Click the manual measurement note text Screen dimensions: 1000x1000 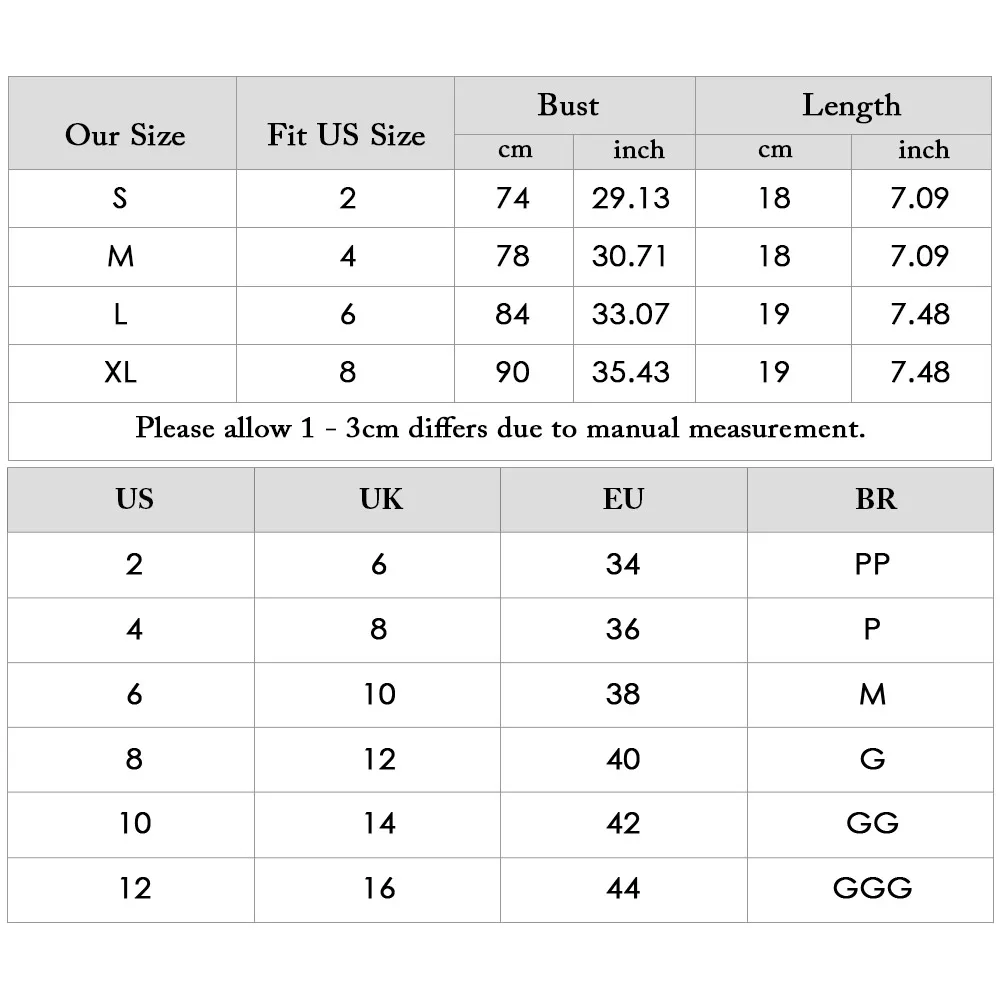coord(500,429)
